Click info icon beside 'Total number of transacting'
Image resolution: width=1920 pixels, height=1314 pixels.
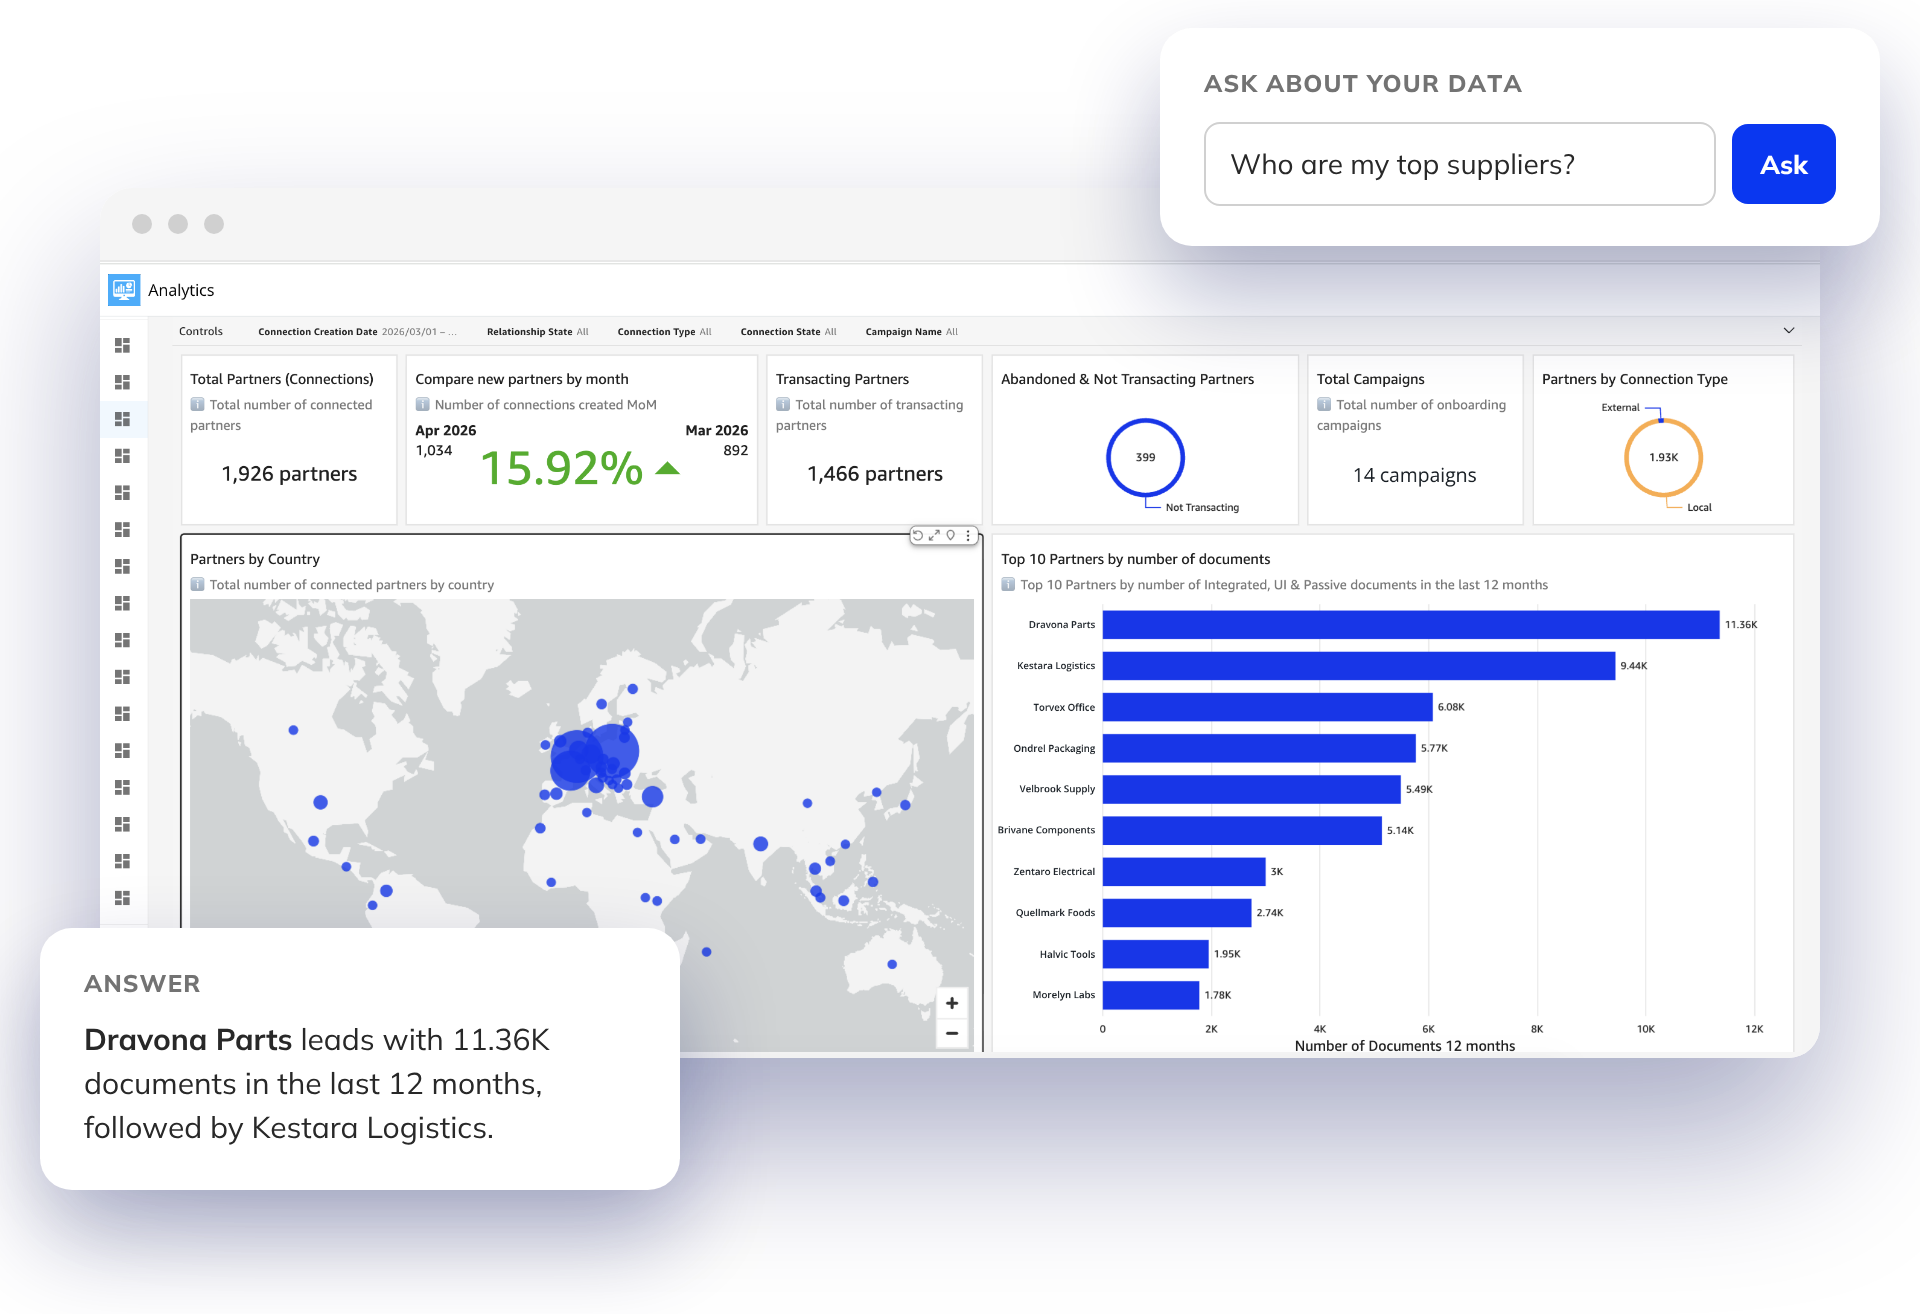[x=784, y=405]
